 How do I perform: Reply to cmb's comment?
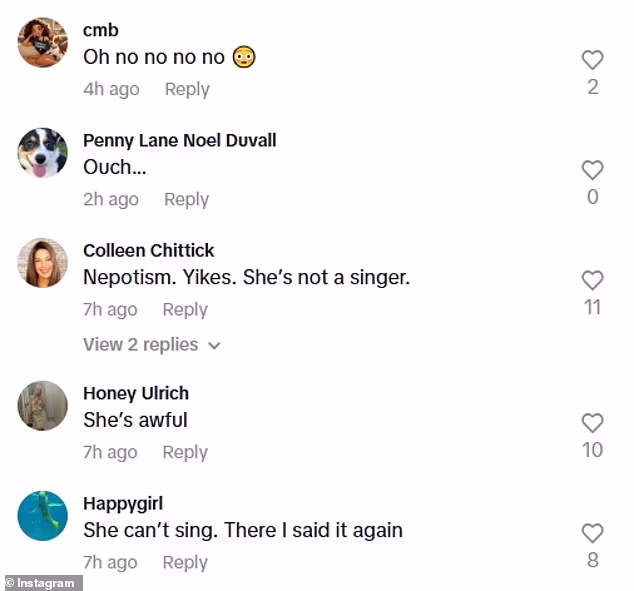[x=187, y=89]
